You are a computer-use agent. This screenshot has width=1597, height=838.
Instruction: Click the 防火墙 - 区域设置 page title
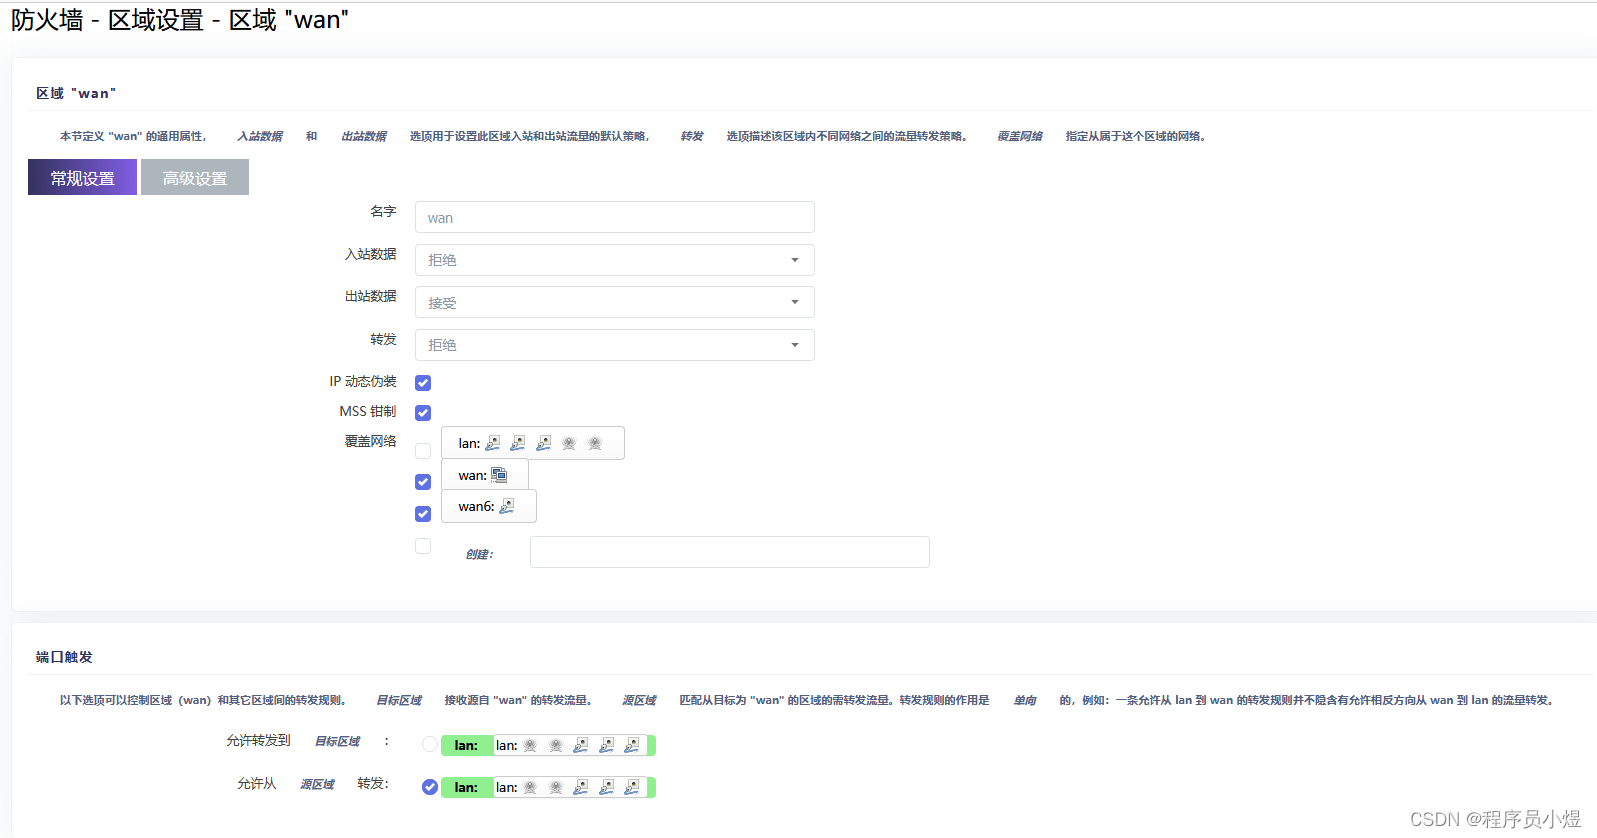pos(180,20)
